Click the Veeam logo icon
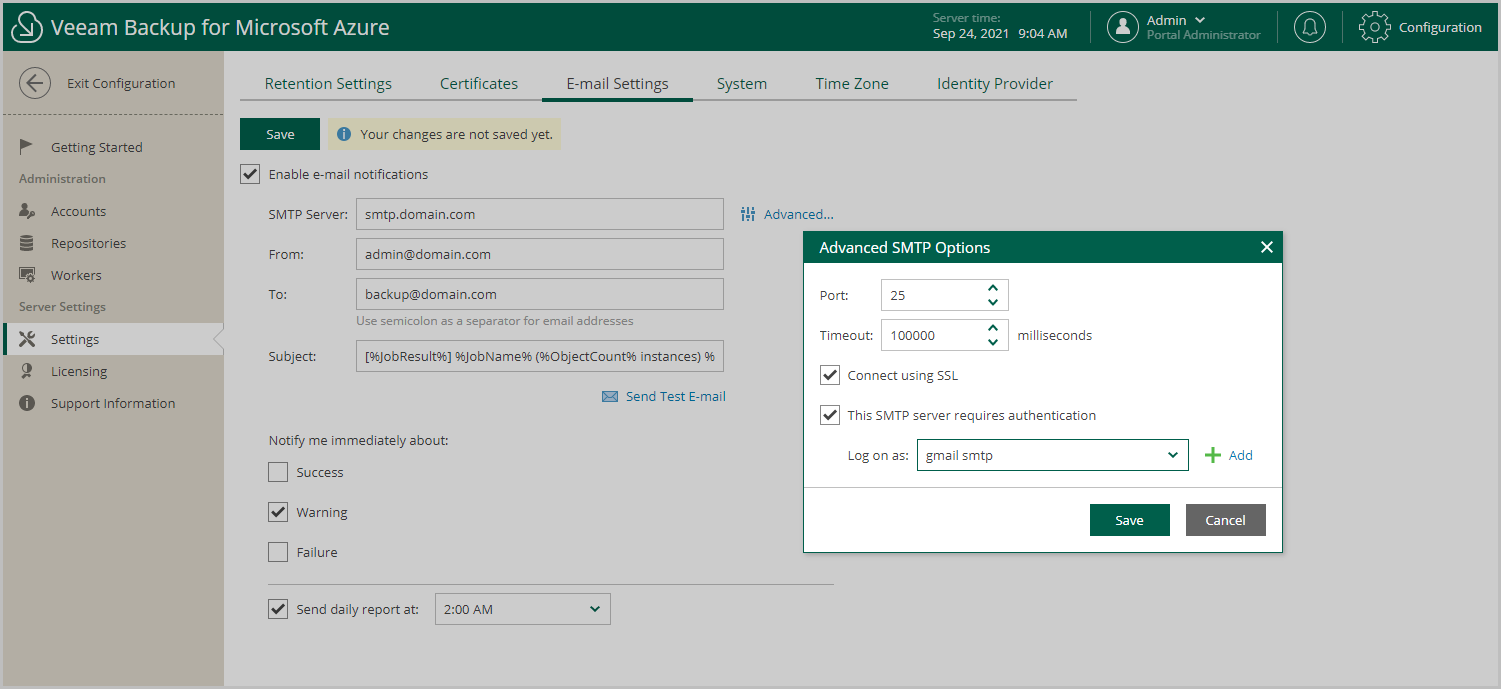 point(26,27)
